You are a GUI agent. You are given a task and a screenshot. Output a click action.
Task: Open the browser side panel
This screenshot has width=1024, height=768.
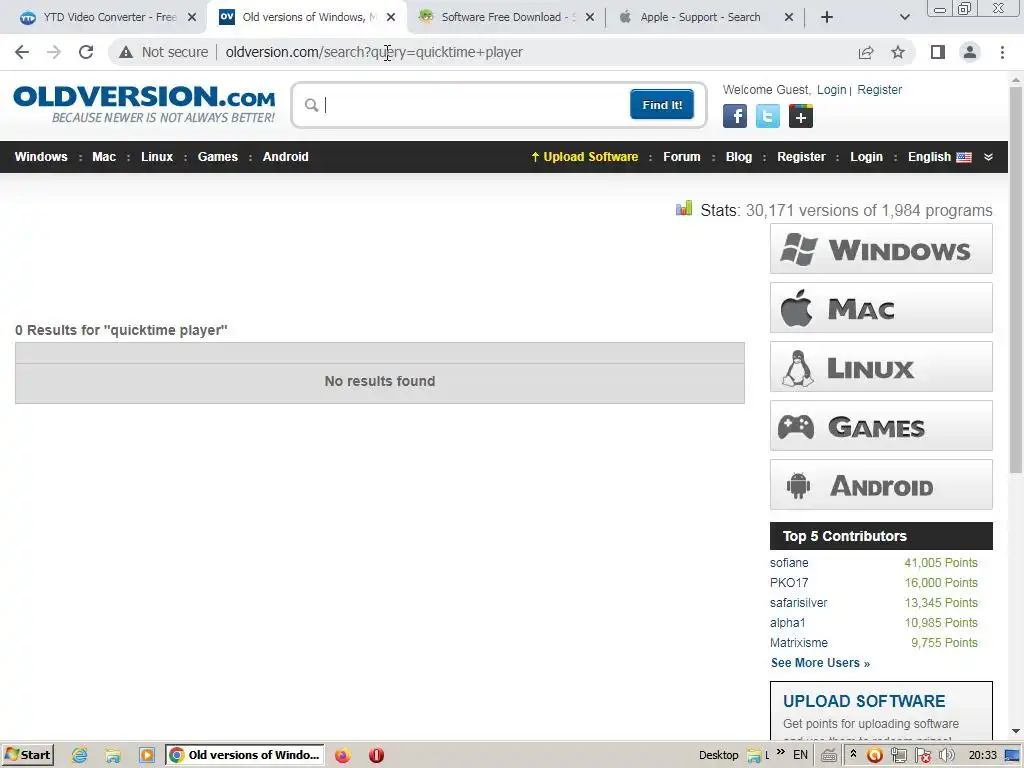[x=938, y=52]
